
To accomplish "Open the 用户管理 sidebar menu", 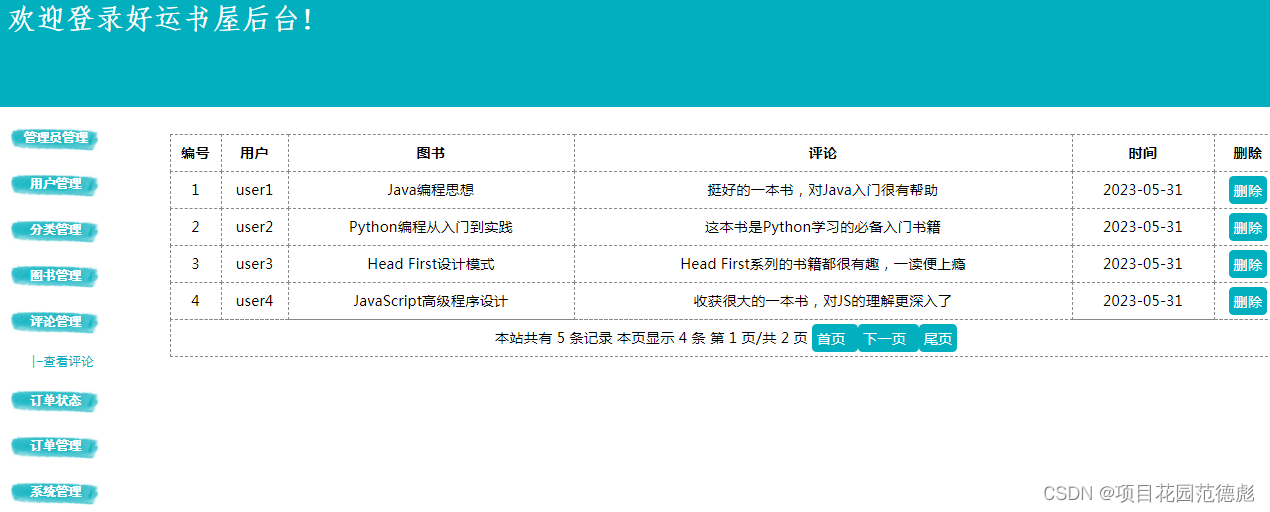I will [x=55, y=184].
